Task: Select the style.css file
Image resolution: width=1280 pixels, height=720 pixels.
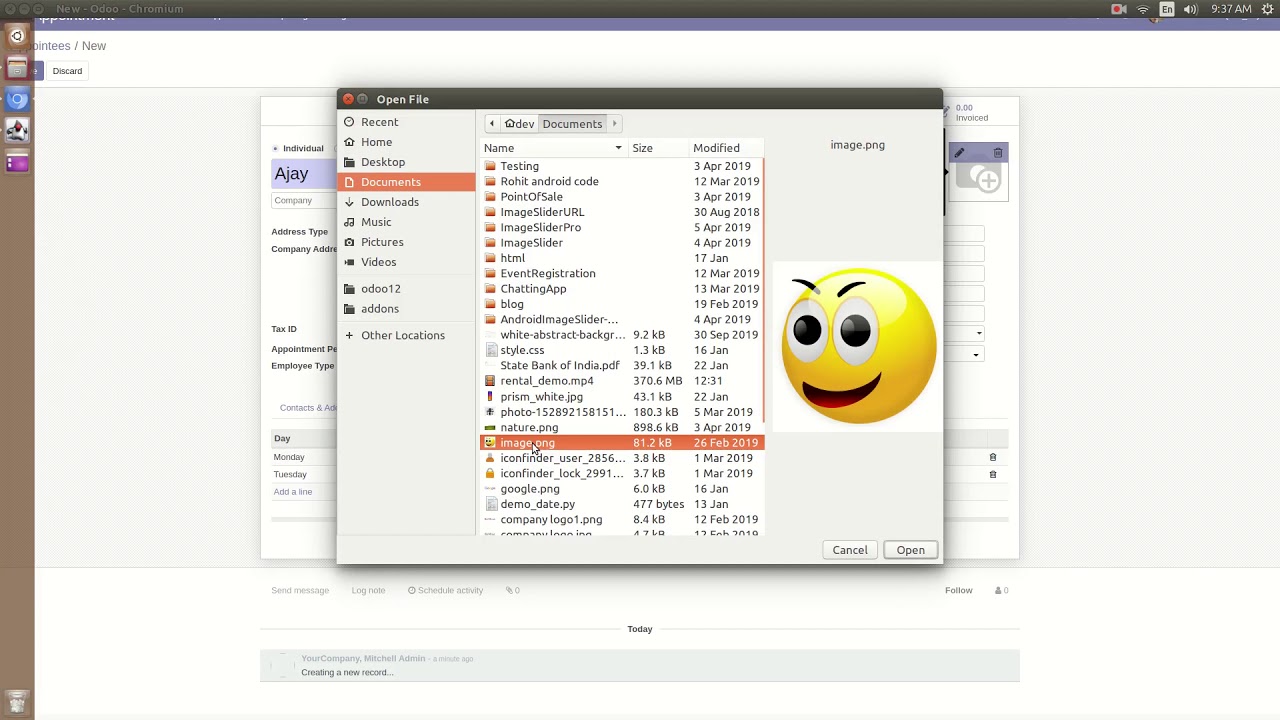Action: [x=621, y=350]
